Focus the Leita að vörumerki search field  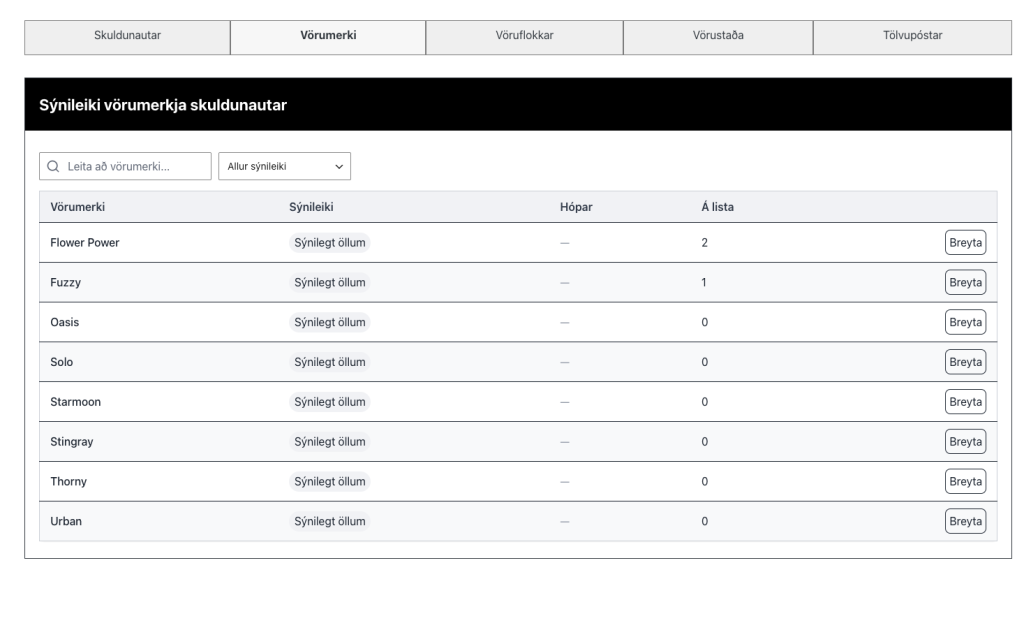pyautogui.click(x=125, y=166)
